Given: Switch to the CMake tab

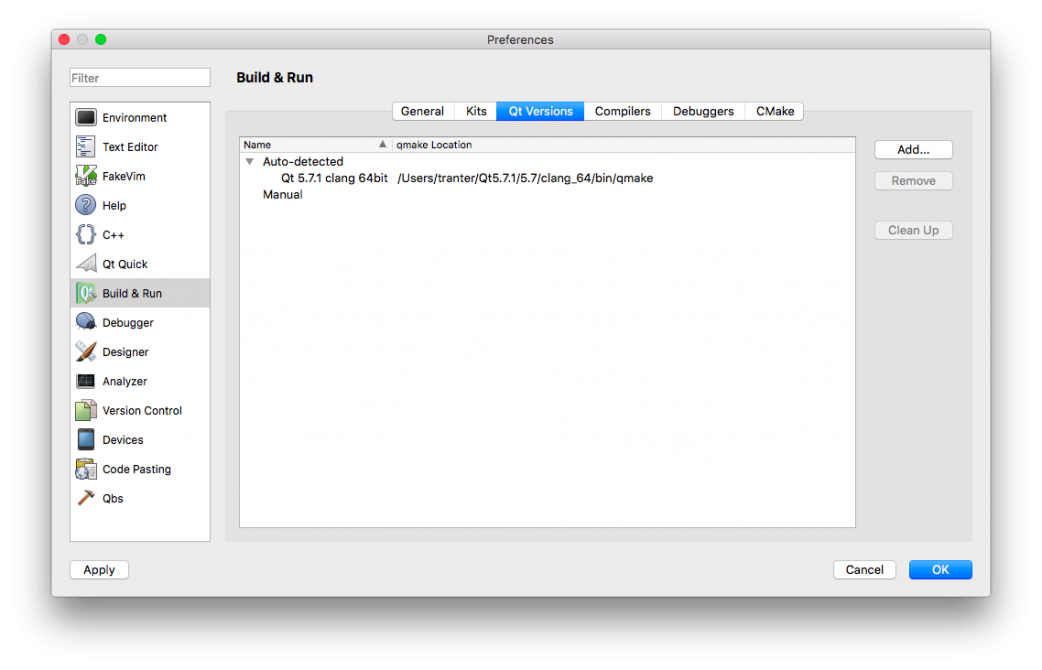Looking at the screenshot, I should point(775,111).
